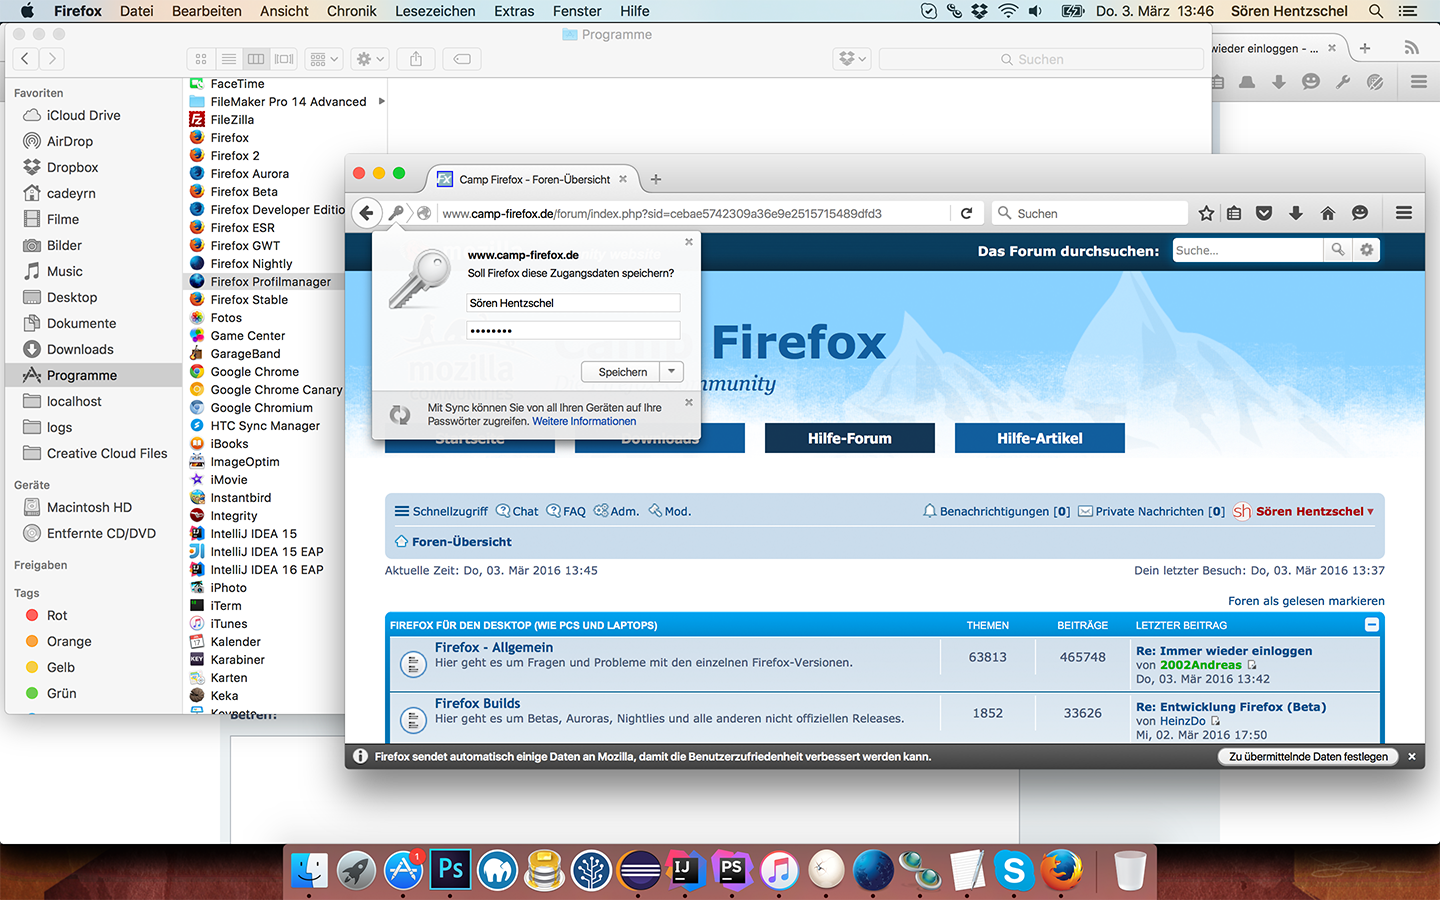Open advanced forum search gear icon
The width and height of the screenshot is (1440, 900).
[x=1367, y=250]
